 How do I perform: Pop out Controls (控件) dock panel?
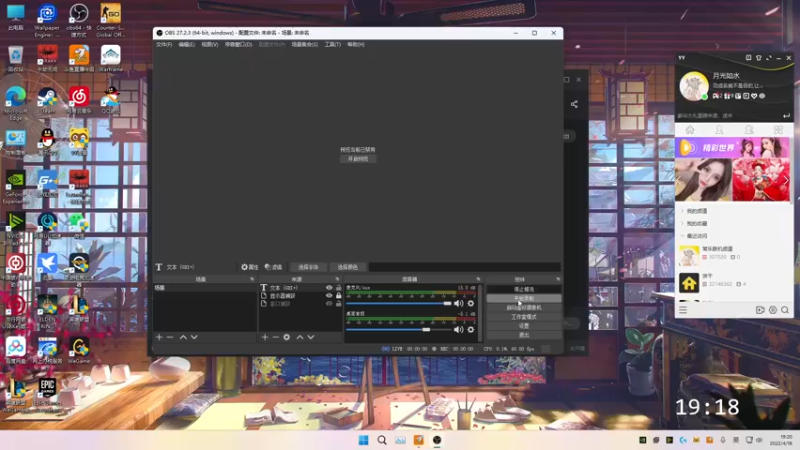click(558, 279)
